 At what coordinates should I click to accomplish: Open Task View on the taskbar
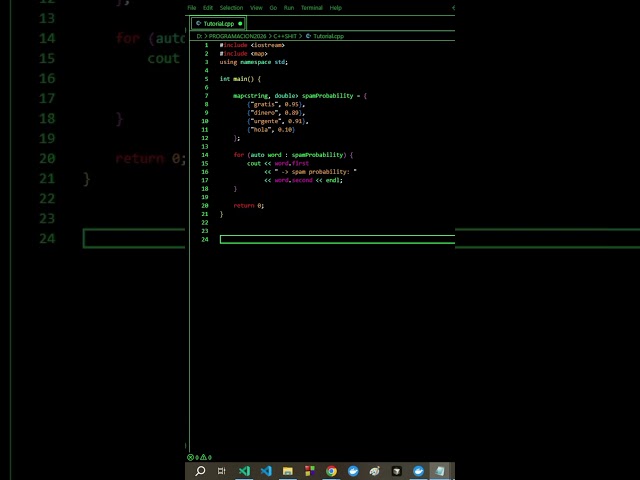(222, 471)
